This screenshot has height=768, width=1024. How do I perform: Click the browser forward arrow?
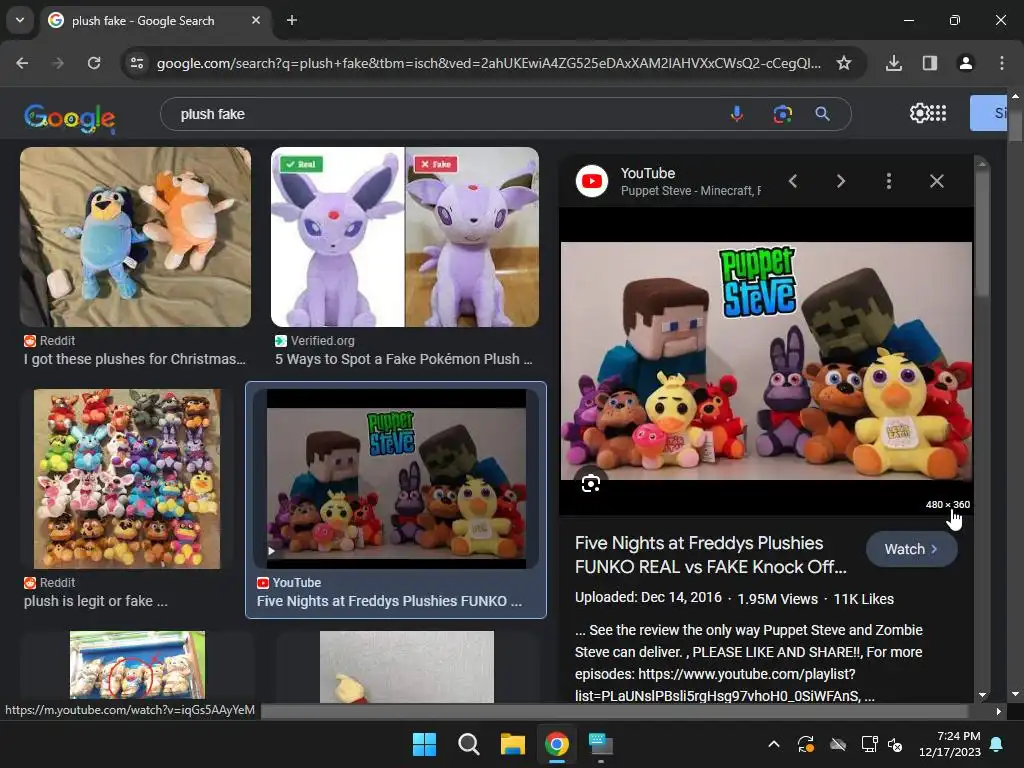tap(58, 63)
